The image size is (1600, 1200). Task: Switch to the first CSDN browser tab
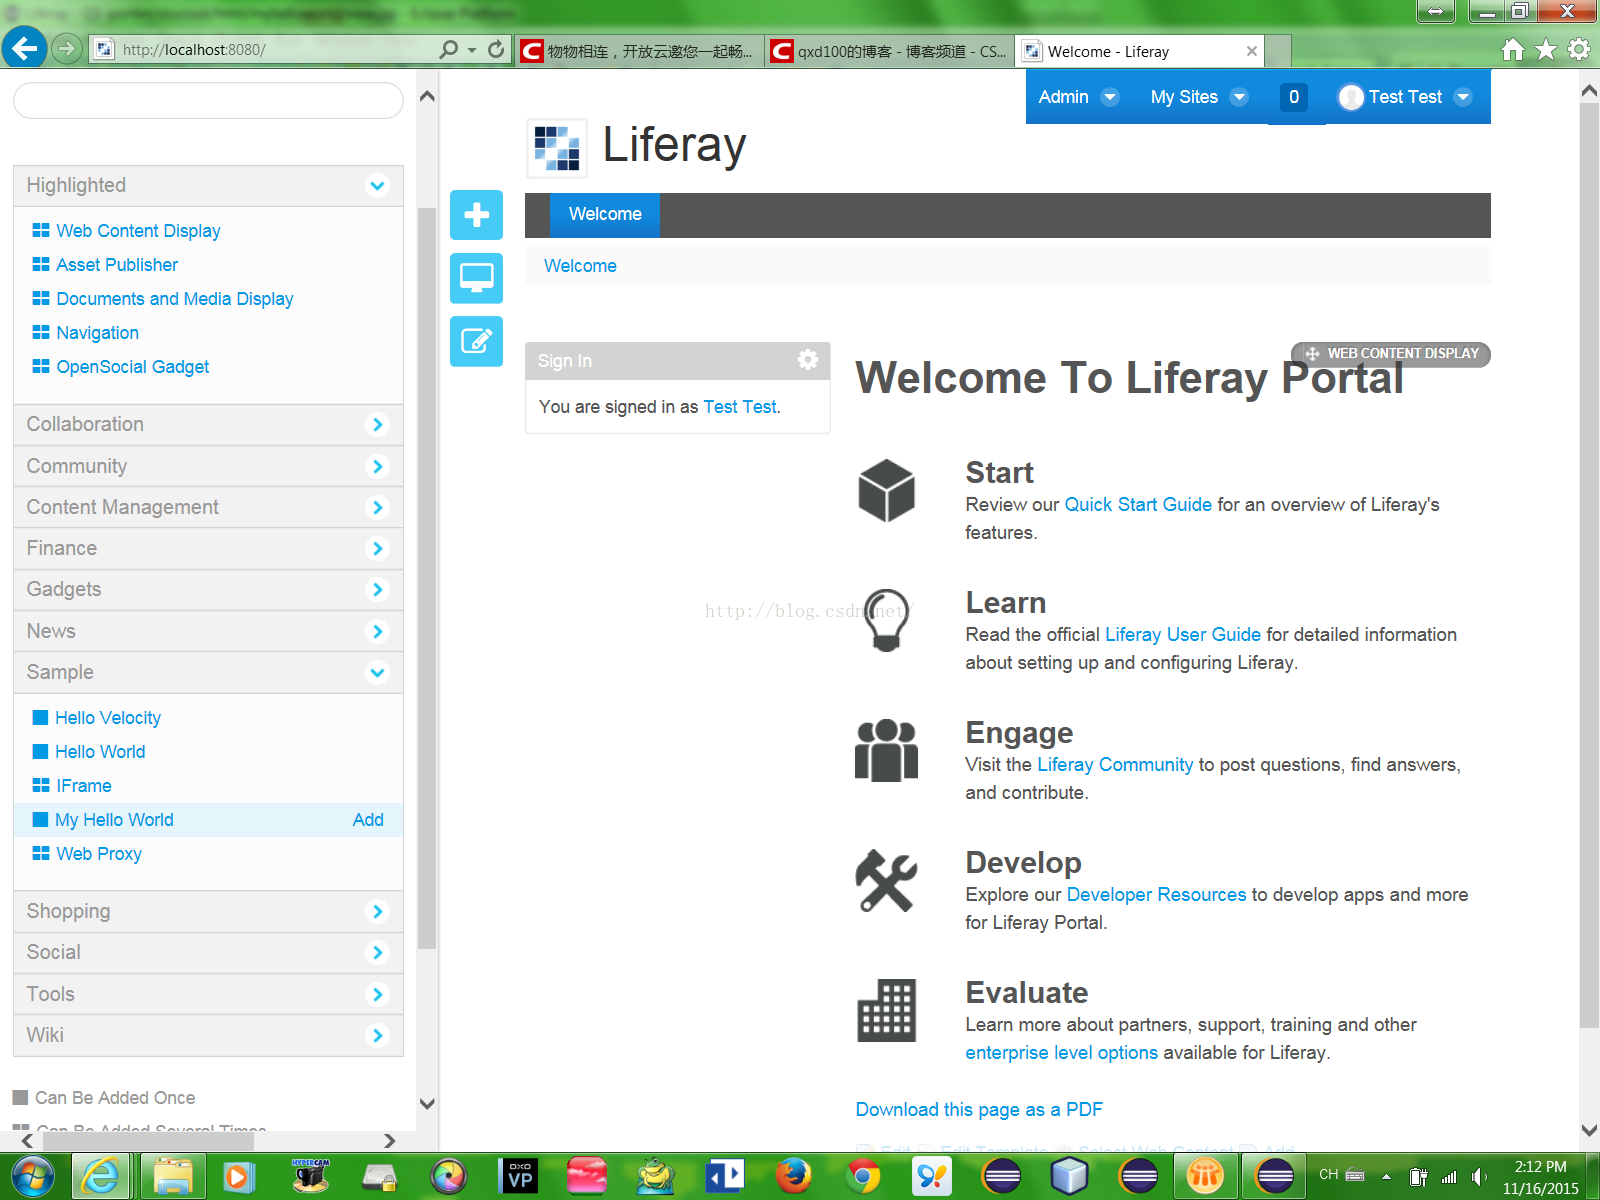coord(640,51)
